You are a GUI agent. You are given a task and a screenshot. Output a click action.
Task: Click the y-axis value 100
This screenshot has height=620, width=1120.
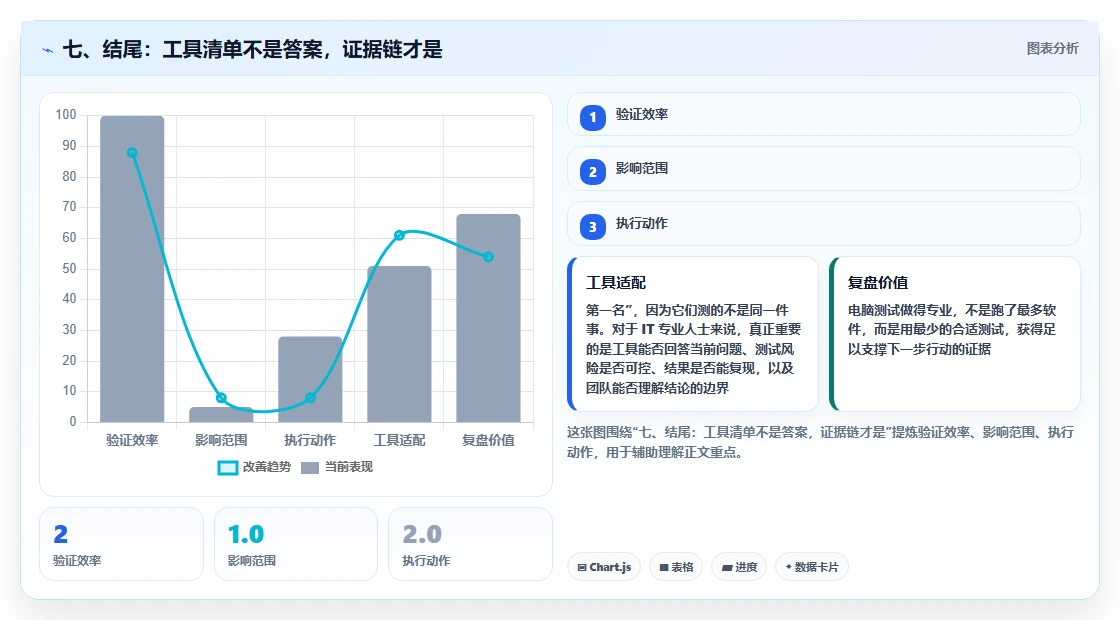(66, 115)
